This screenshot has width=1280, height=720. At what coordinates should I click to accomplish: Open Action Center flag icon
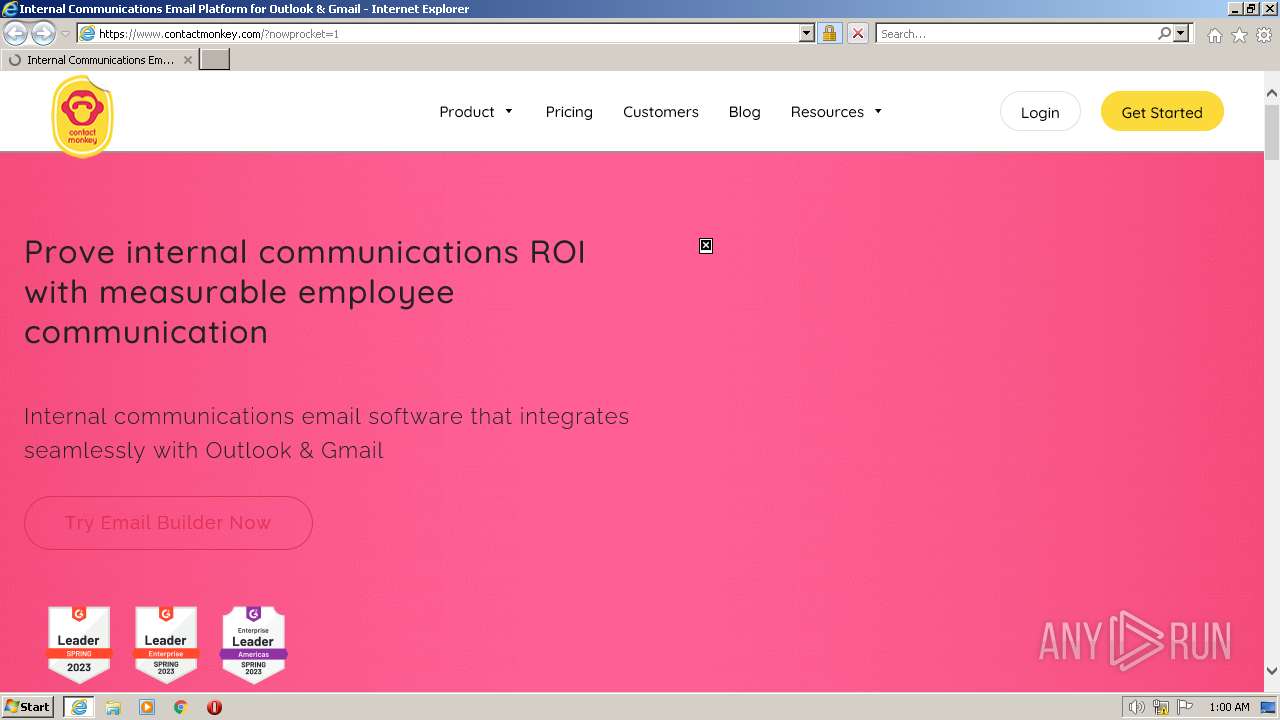coord(1185,707)
